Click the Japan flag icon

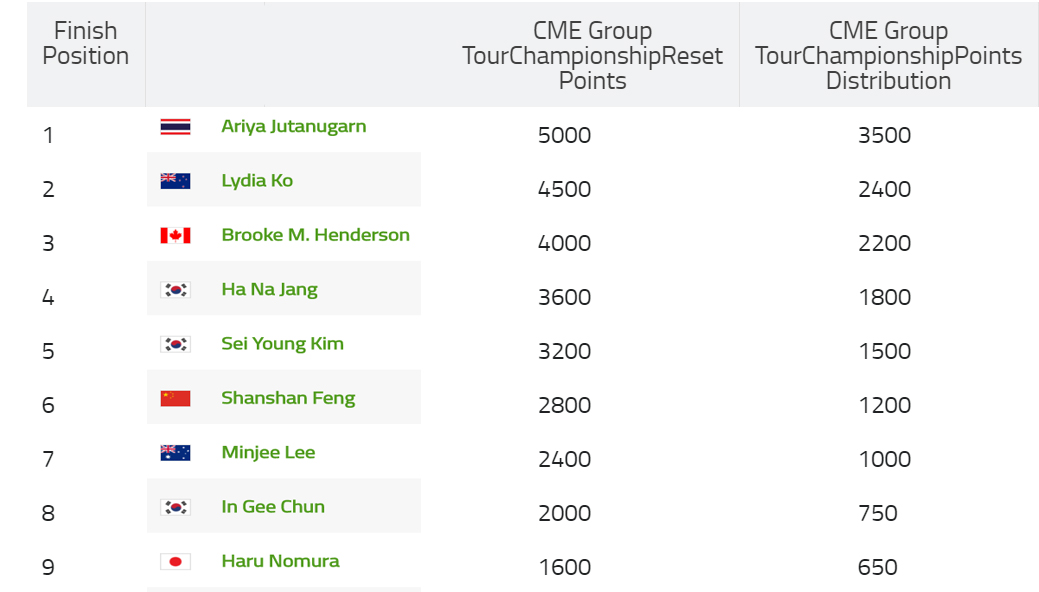click(176, 562)
